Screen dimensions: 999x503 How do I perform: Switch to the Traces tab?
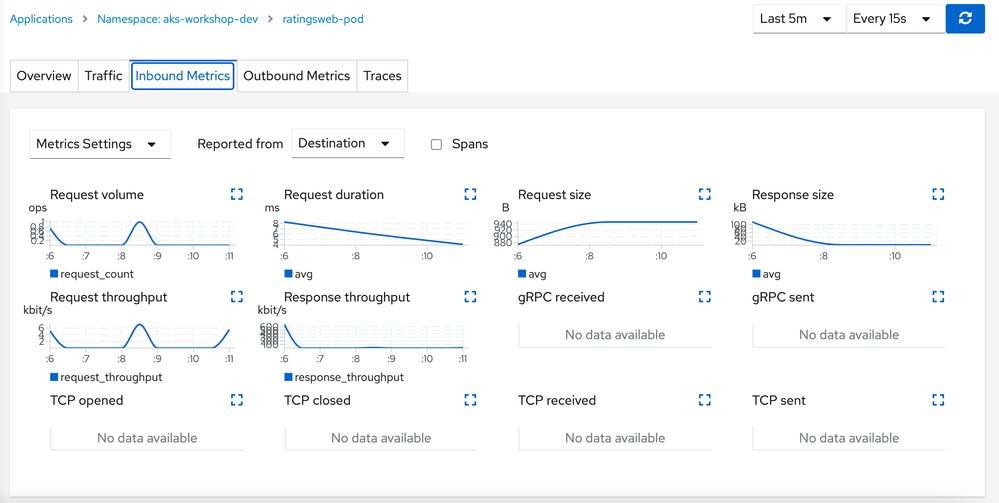point(382,76)
